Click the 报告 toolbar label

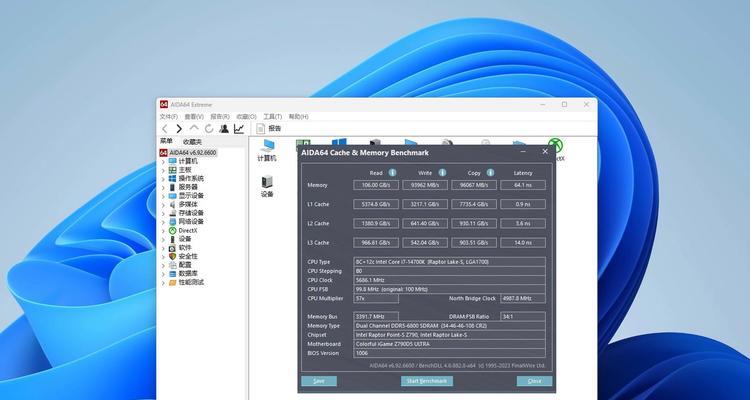tap(275, 129)
